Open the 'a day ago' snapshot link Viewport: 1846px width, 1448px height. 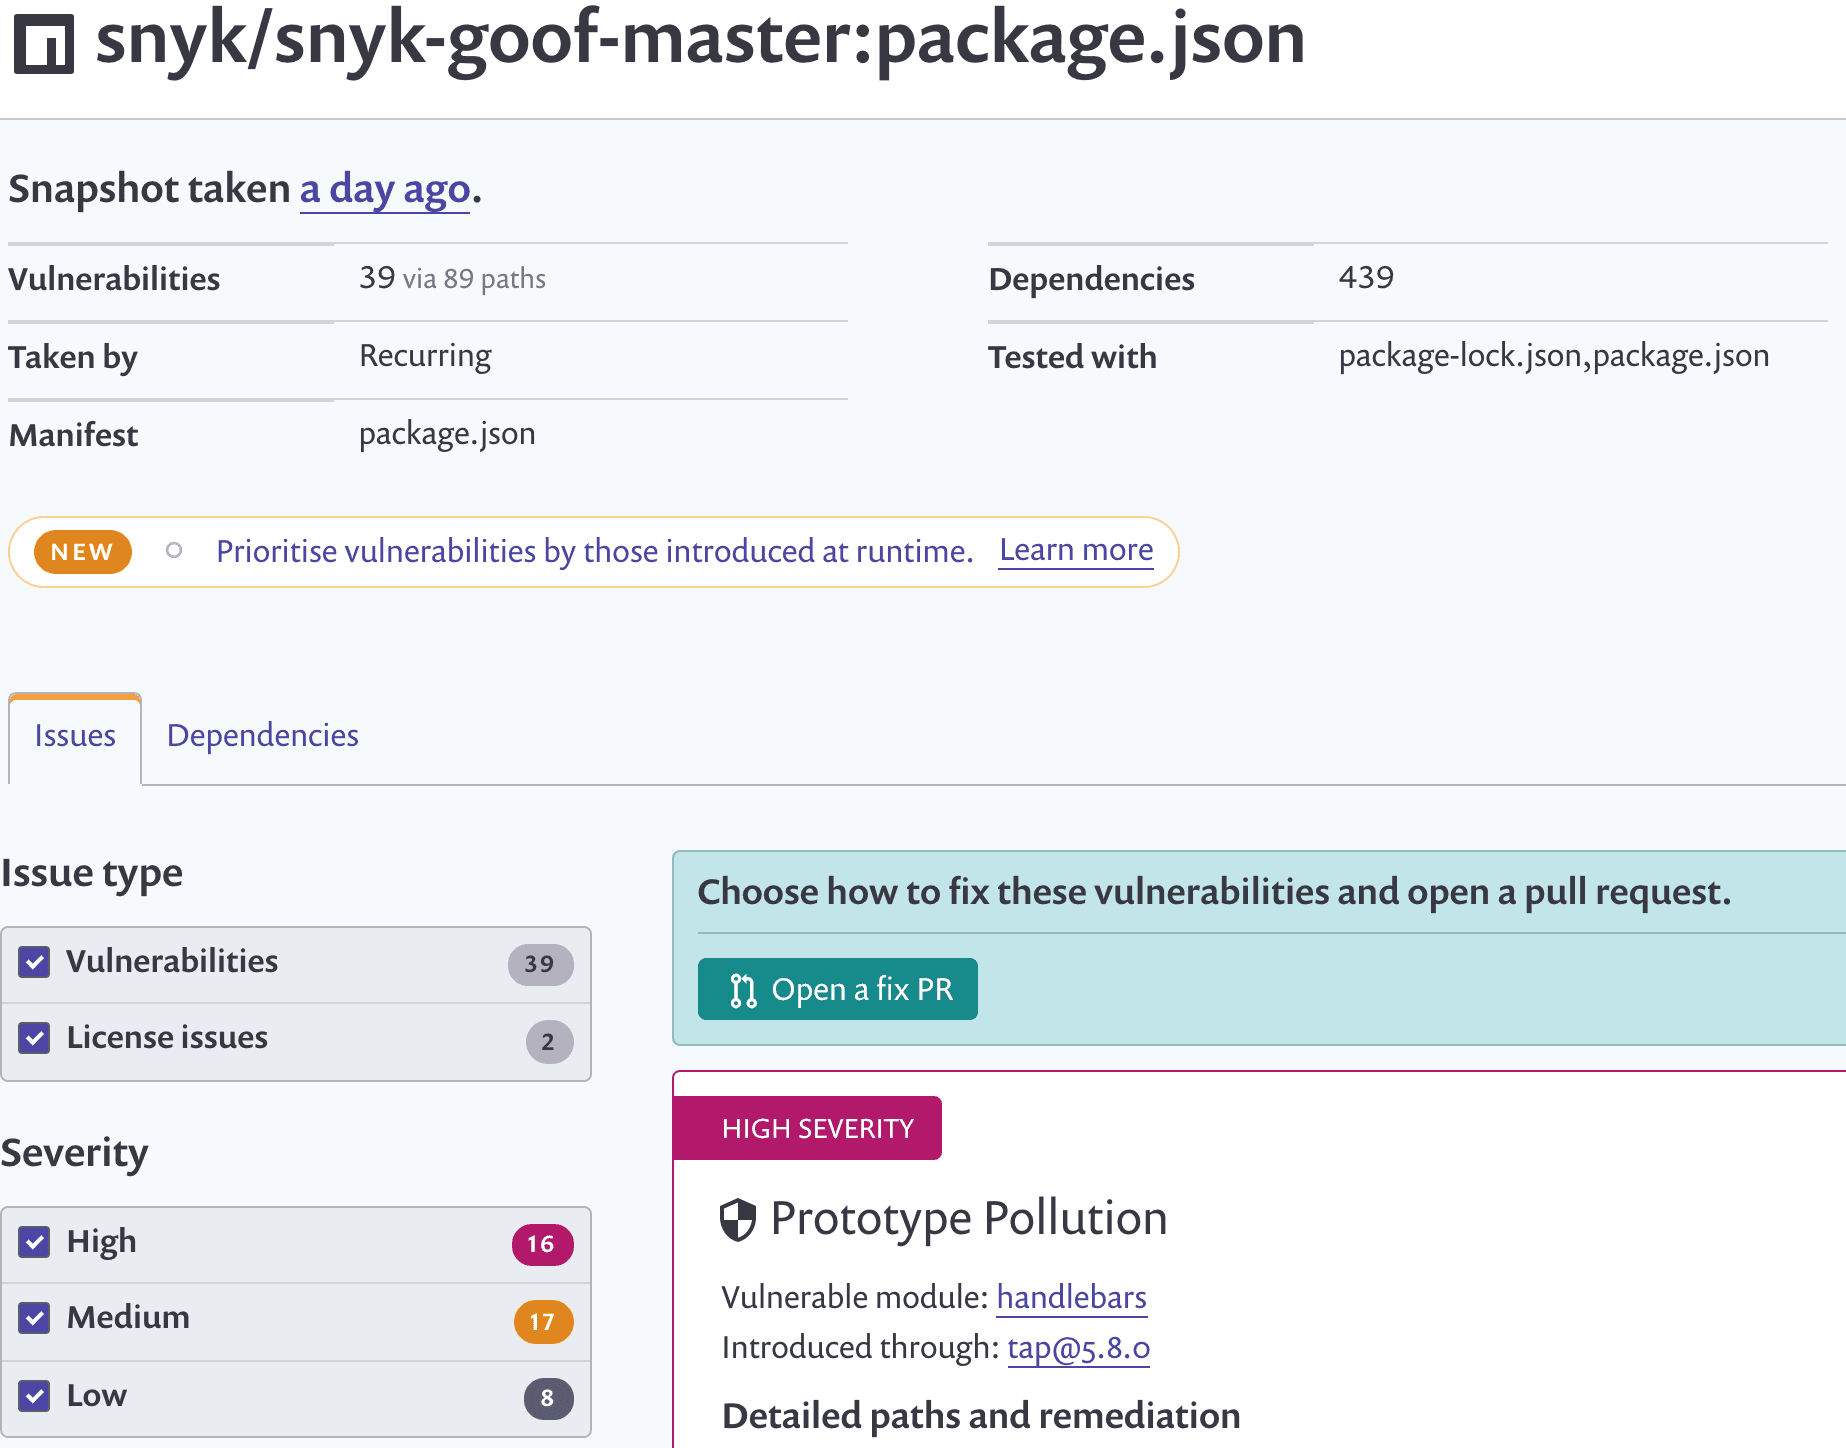point(385,189)
